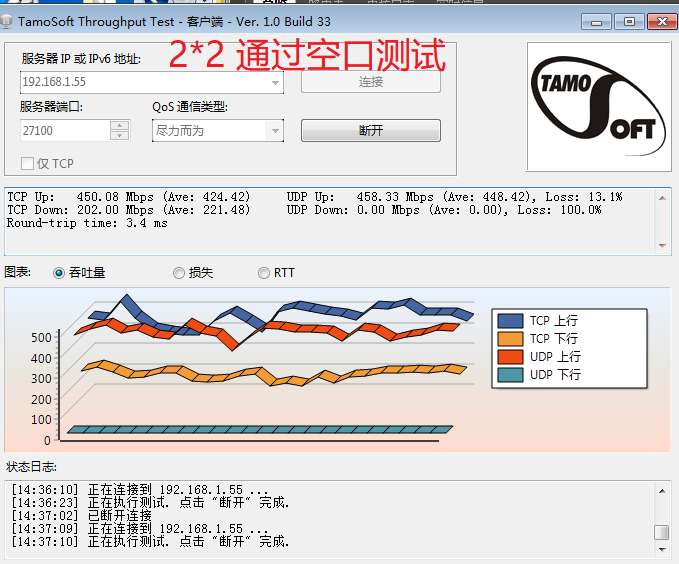The height and width of the screenshot is (564, 679).
Task: Click log entry "[14:37:09] 正在连接到"
Action: (139, 528)
